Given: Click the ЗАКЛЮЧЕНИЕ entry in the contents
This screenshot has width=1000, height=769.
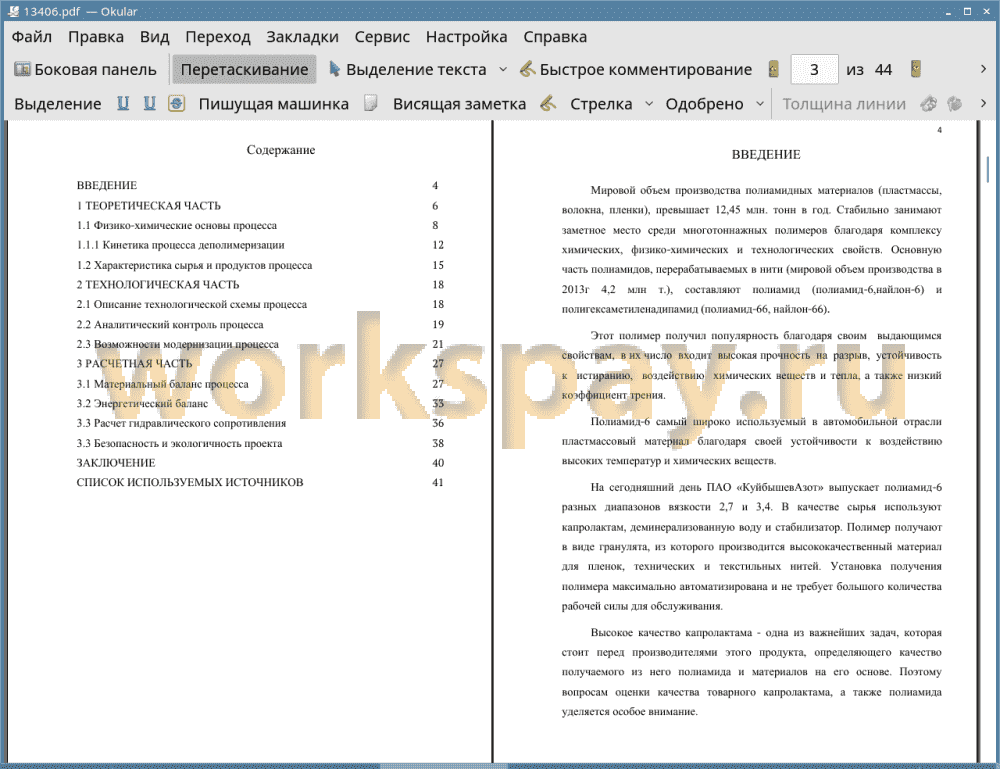Looking at the screenshot, I should [x=116, y=463].
